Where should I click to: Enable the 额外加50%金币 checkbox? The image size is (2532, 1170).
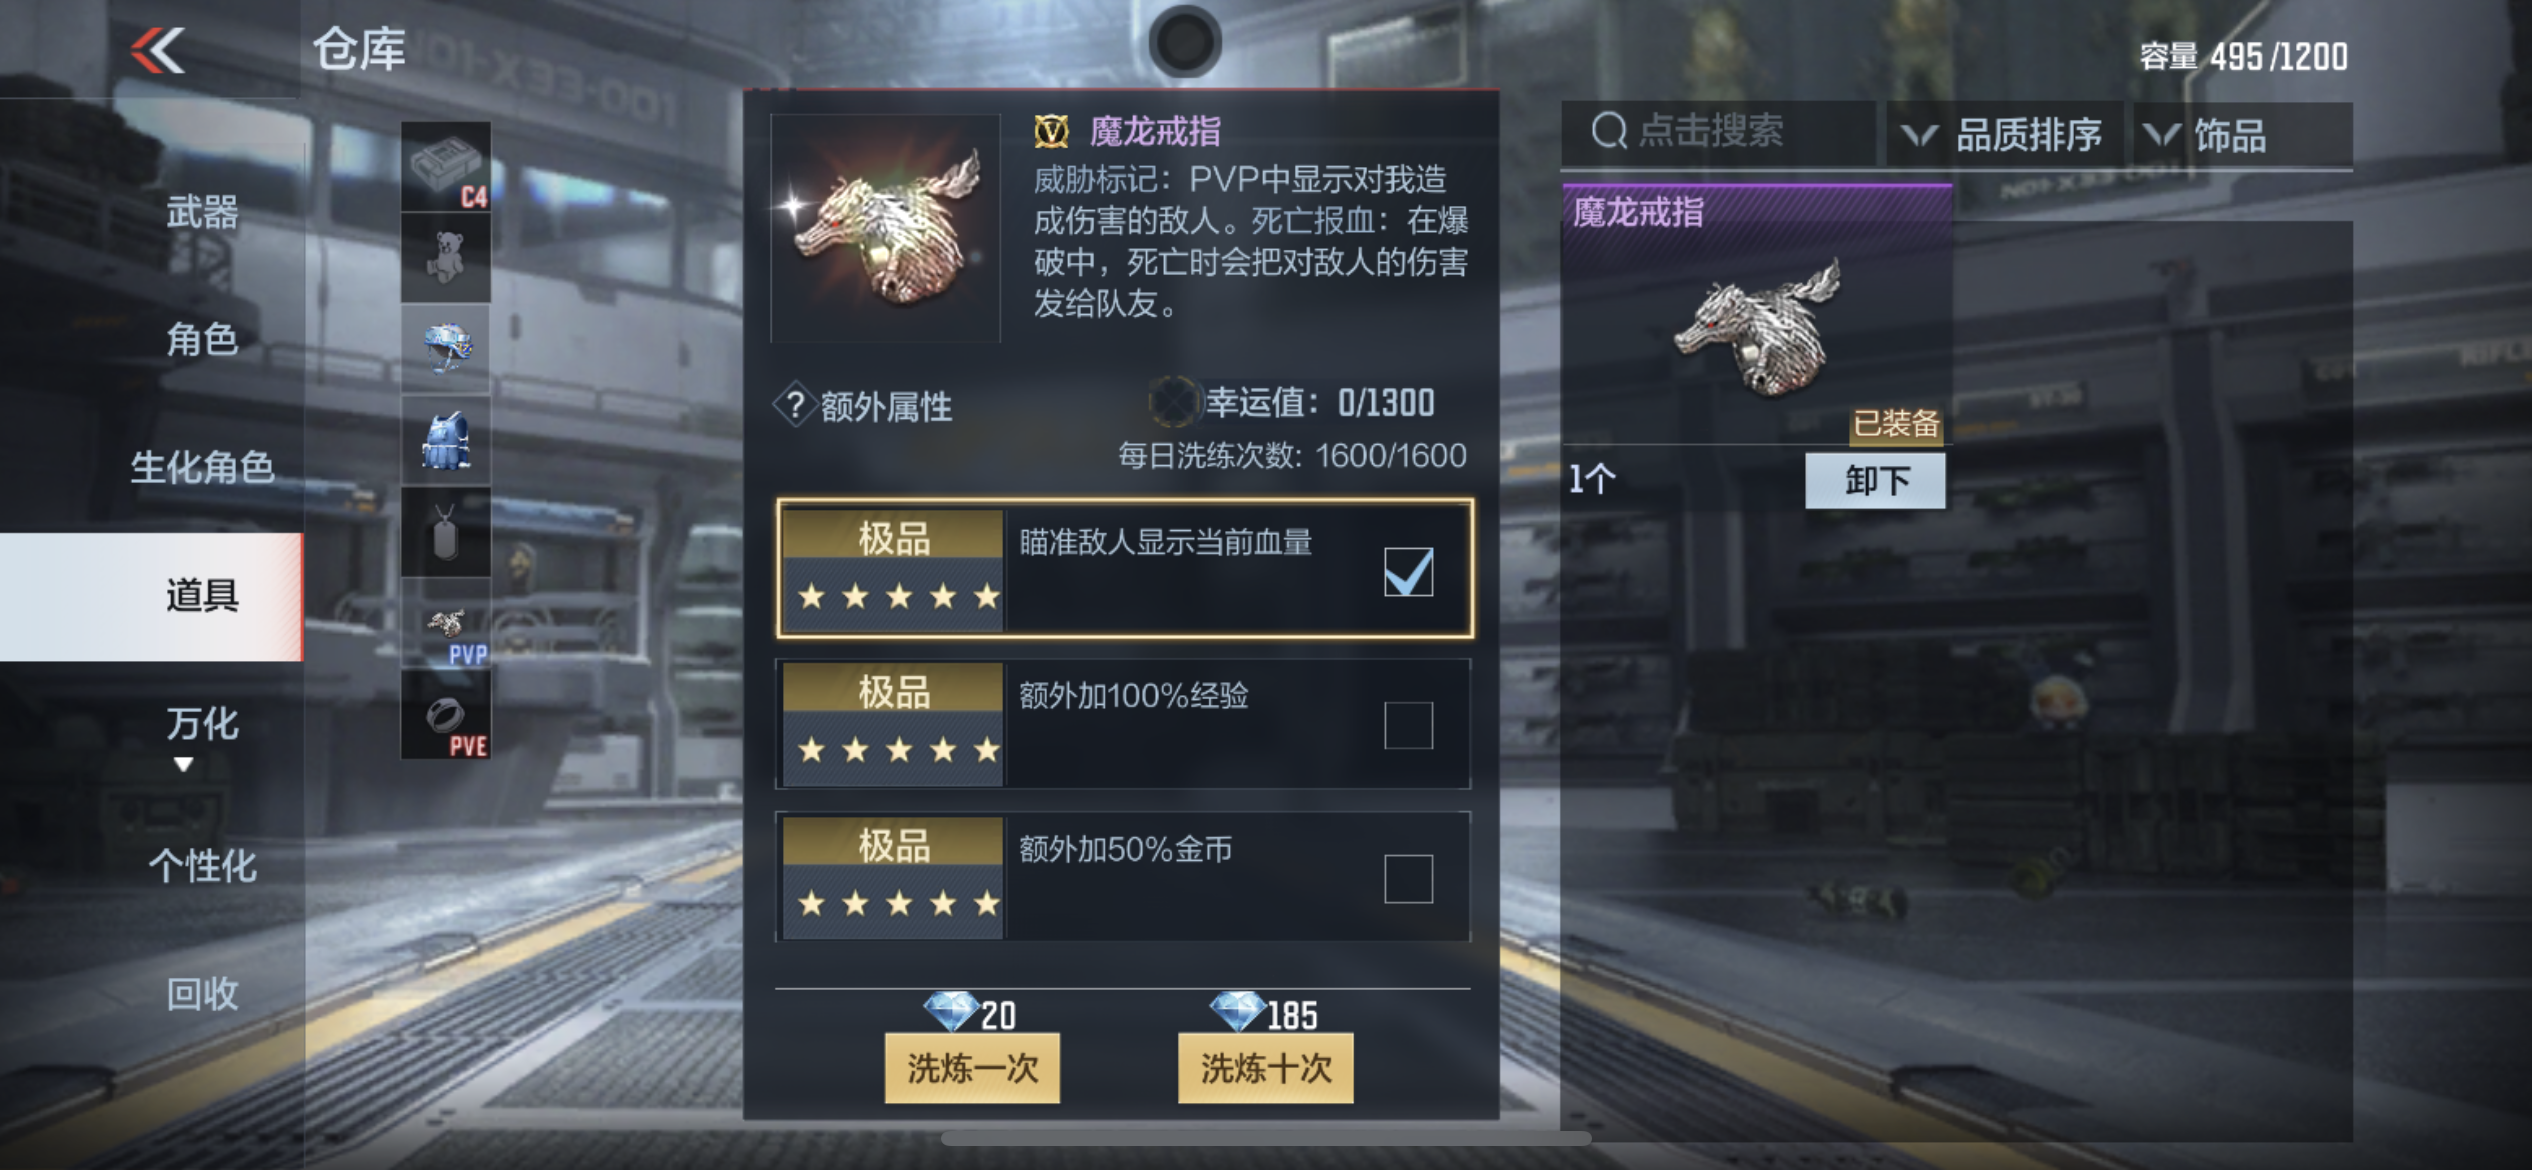(x=1408, y=878)
